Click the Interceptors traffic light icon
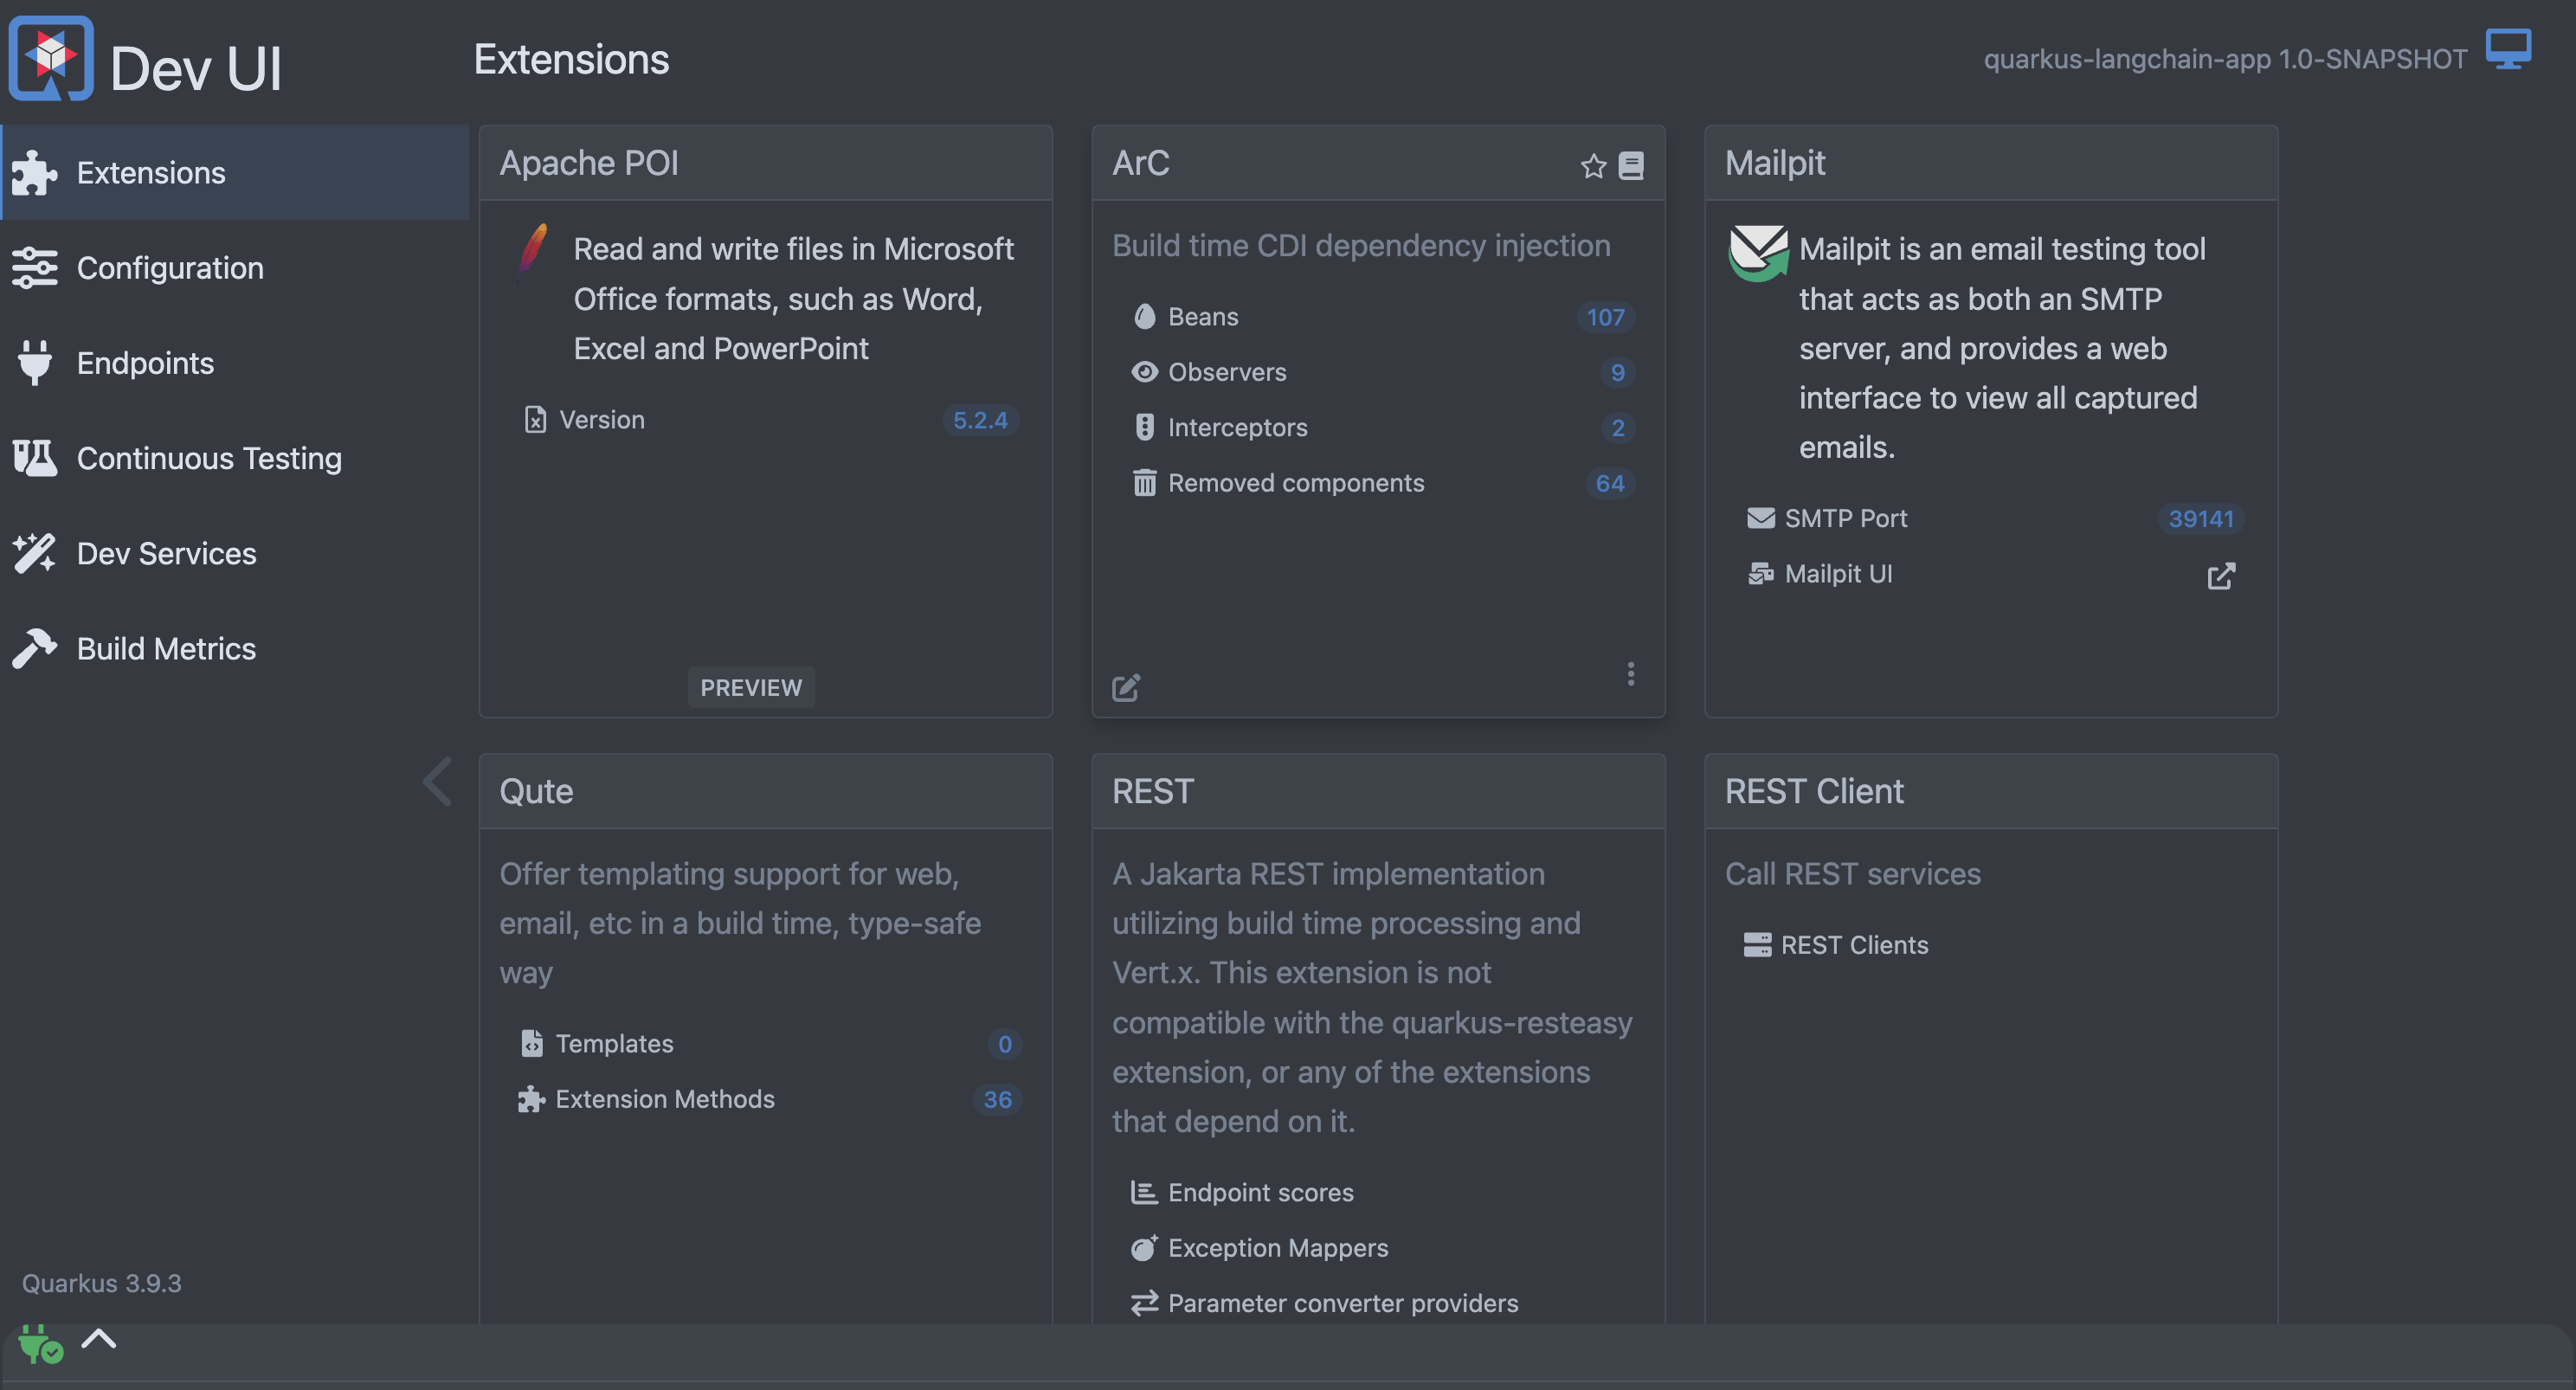 tap(1145, 427)
